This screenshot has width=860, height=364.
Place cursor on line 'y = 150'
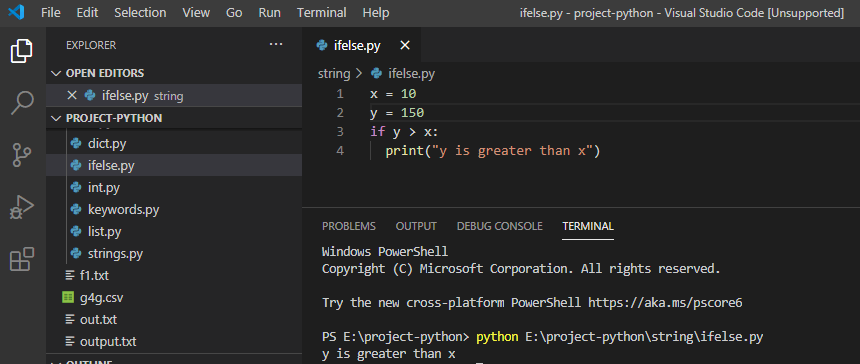397,113
